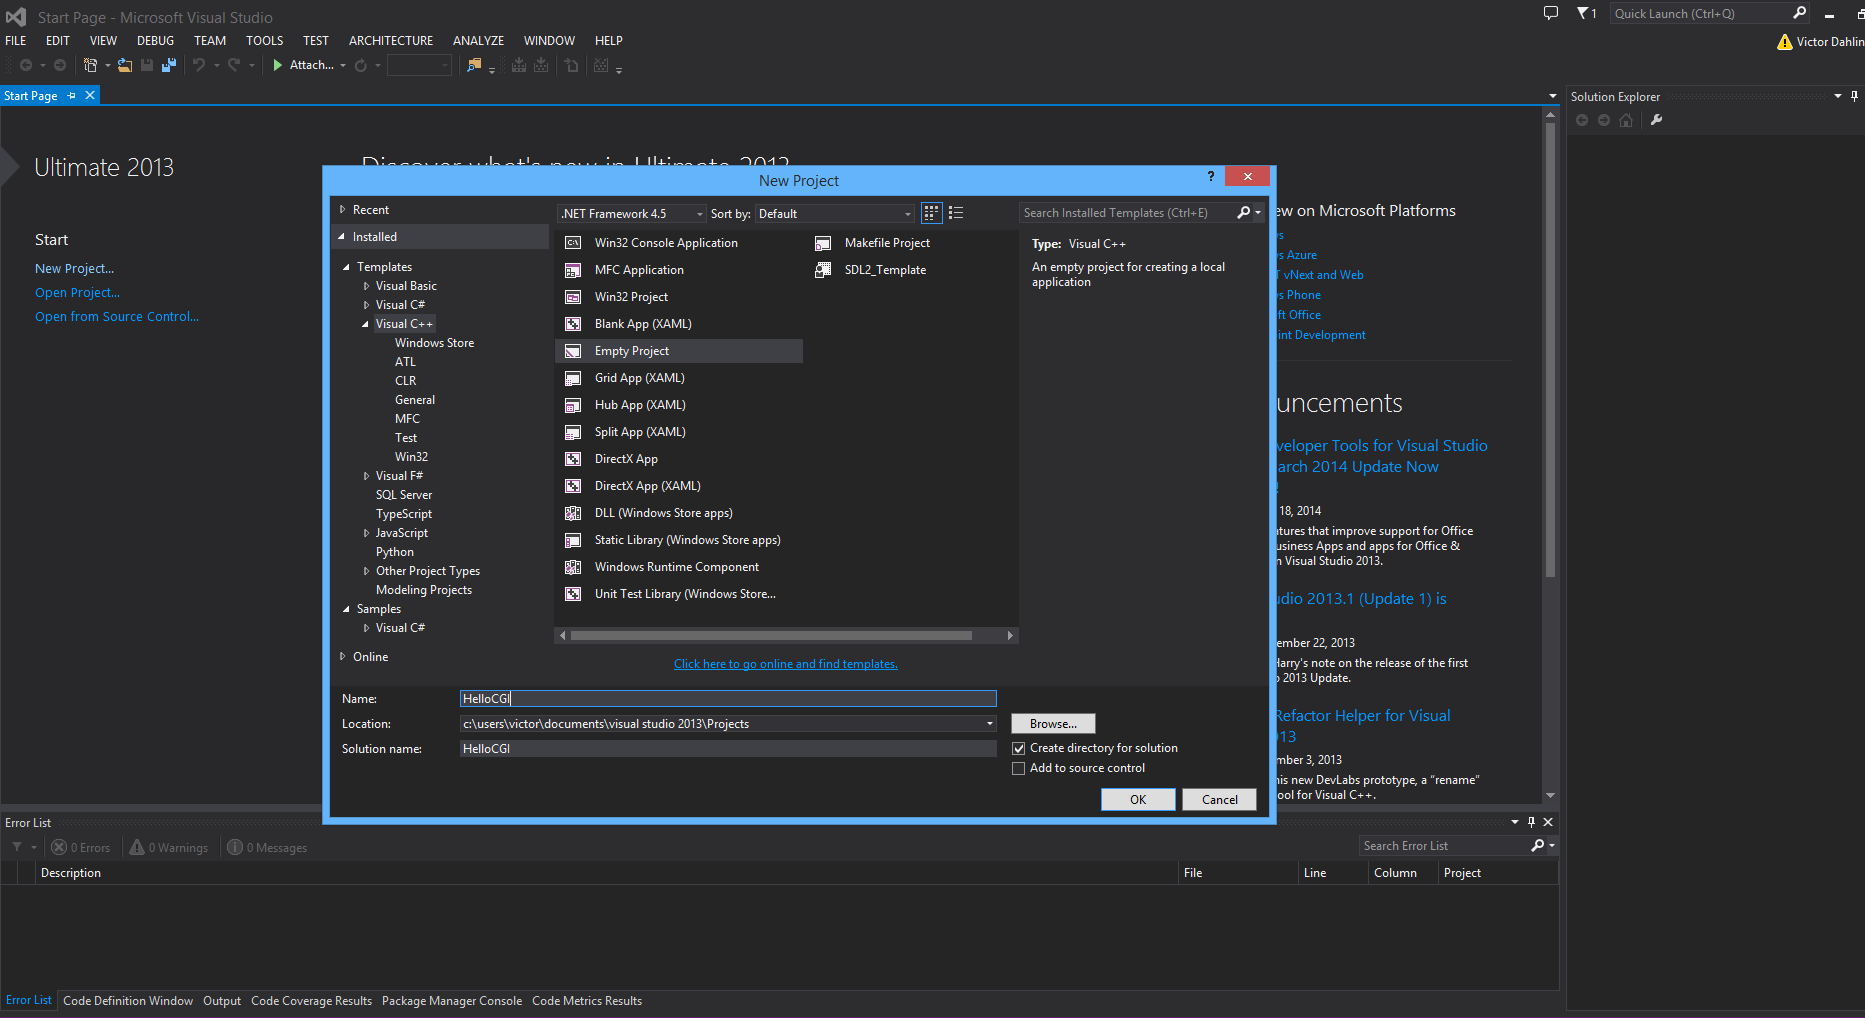Viewport: 1865px width, 1018px height.
Task: Open the TOOLS menu
Action: click(x=264, y=41)
